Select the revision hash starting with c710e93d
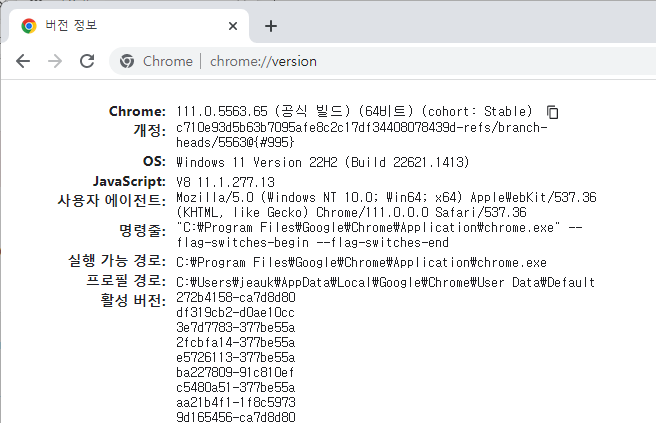This screenshot has width=656, height=423. (361, 135)
